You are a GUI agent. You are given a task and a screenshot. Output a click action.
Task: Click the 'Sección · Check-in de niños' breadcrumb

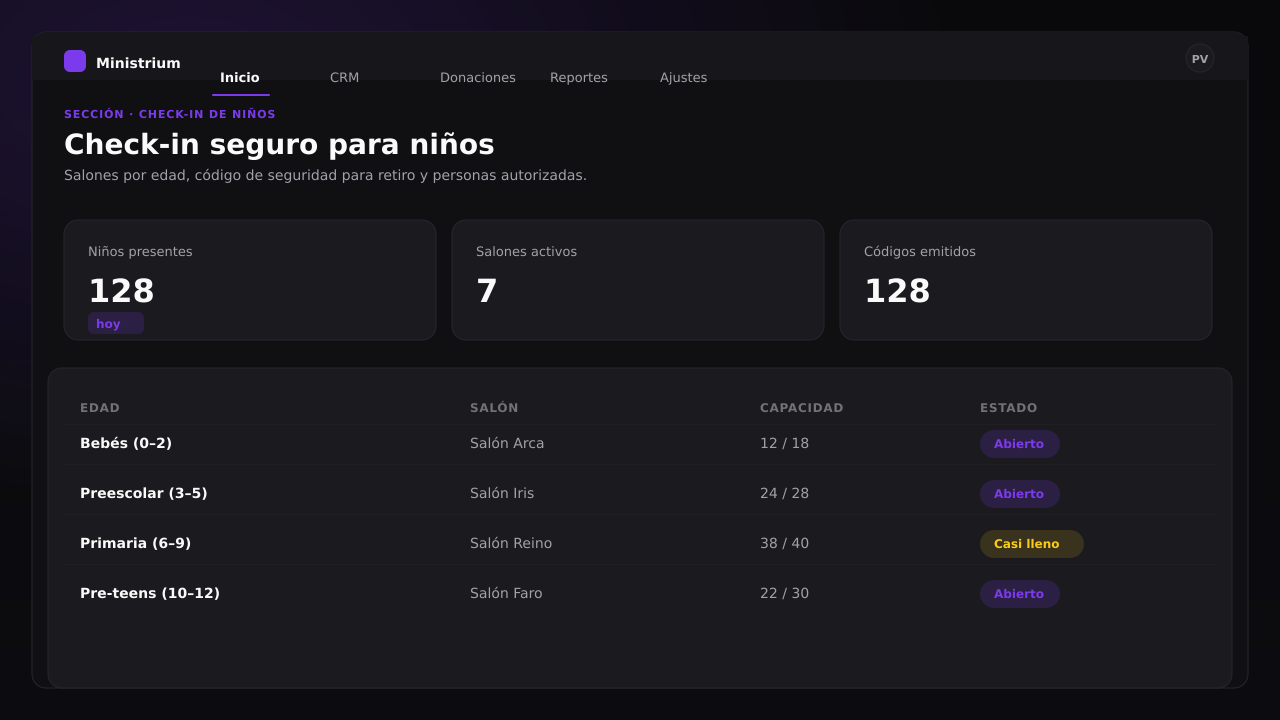point(170,114)
